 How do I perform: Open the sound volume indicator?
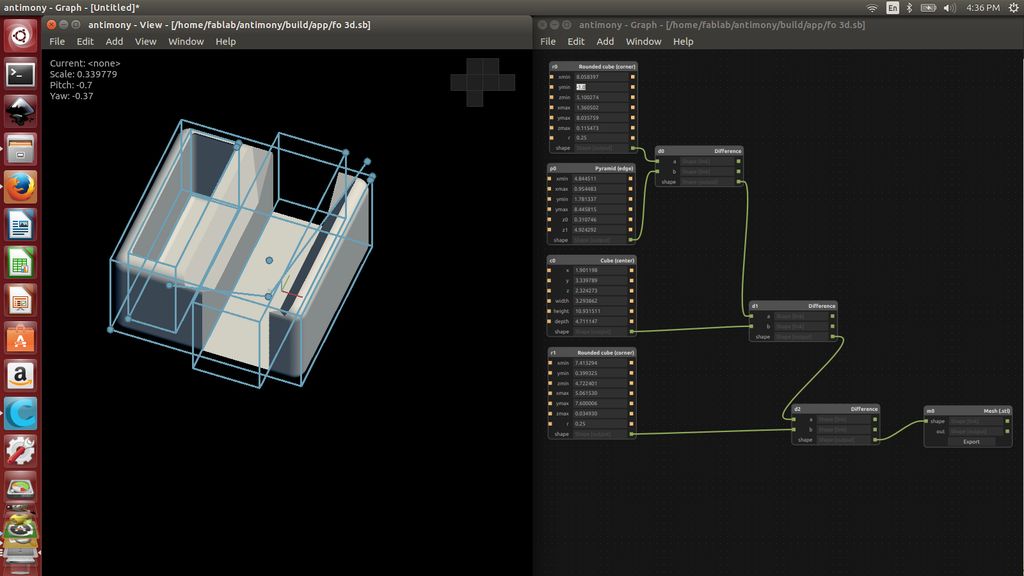pos(950,8)
